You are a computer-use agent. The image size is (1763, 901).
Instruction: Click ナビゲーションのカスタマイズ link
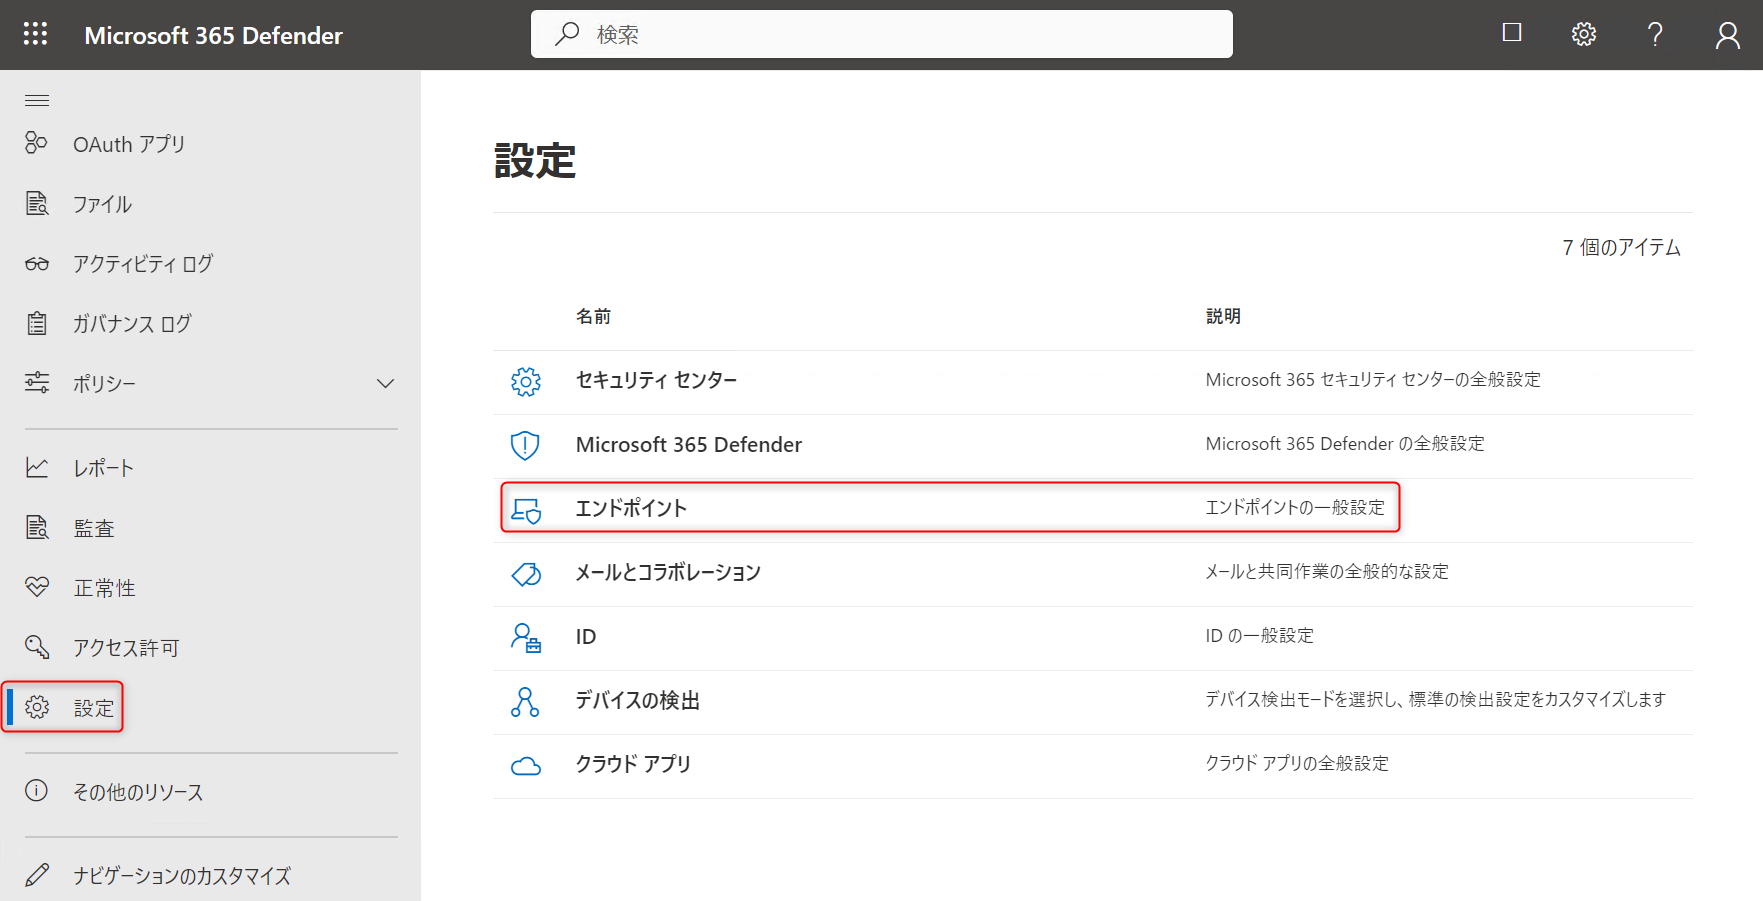pyautogui.click(x=181, y=876)
